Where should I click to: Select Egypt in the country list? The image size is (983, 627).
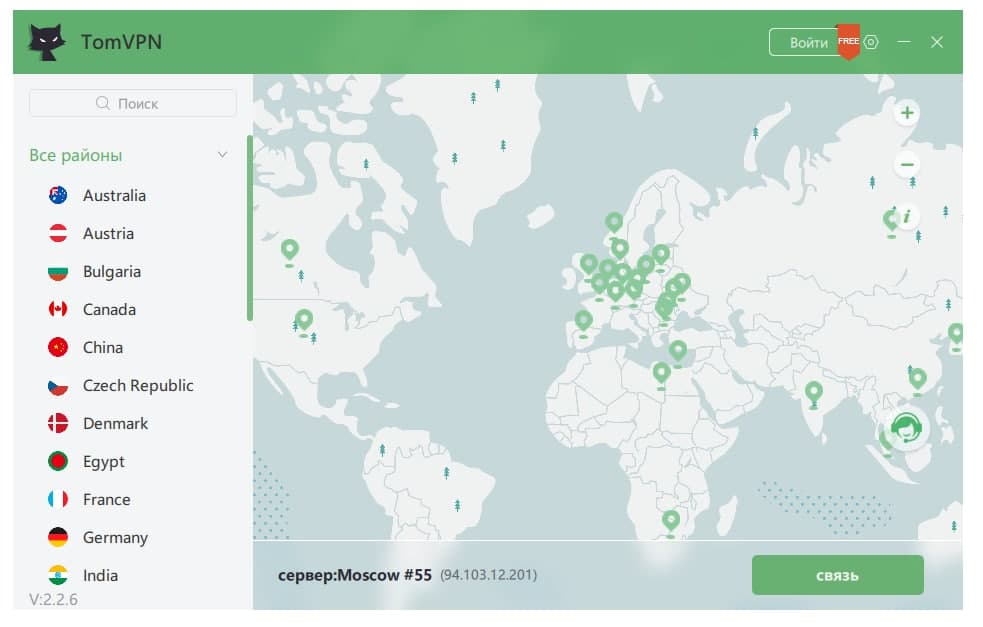[104, 462]
